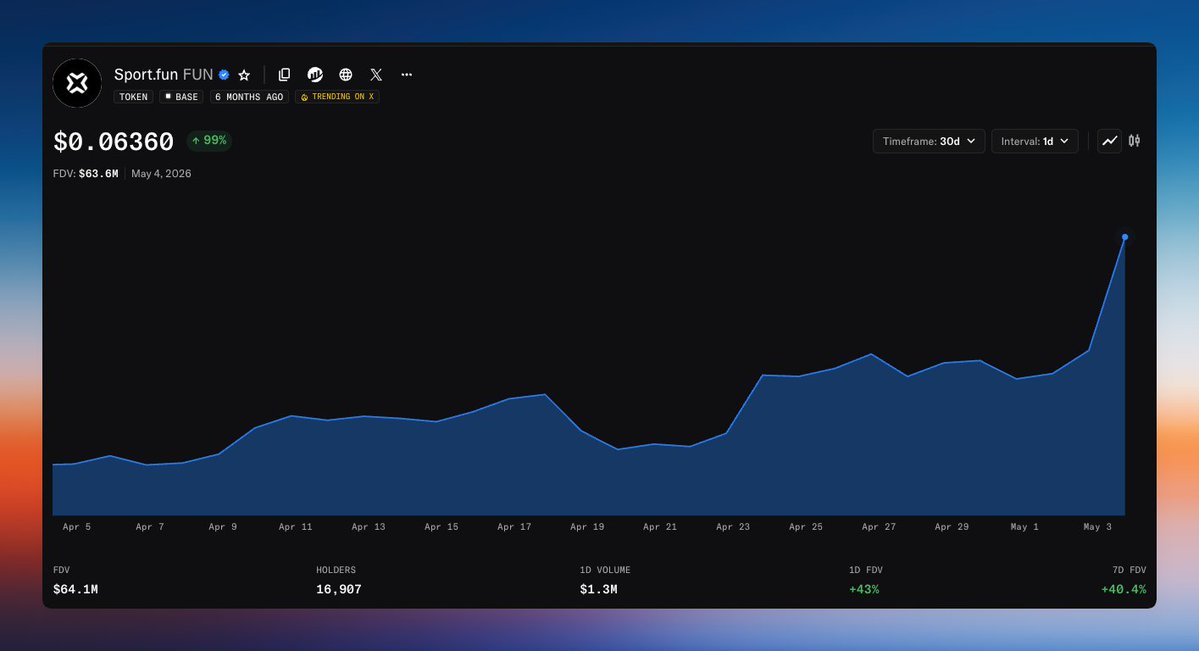Click the blue verified badge

(x=224, y=75)
